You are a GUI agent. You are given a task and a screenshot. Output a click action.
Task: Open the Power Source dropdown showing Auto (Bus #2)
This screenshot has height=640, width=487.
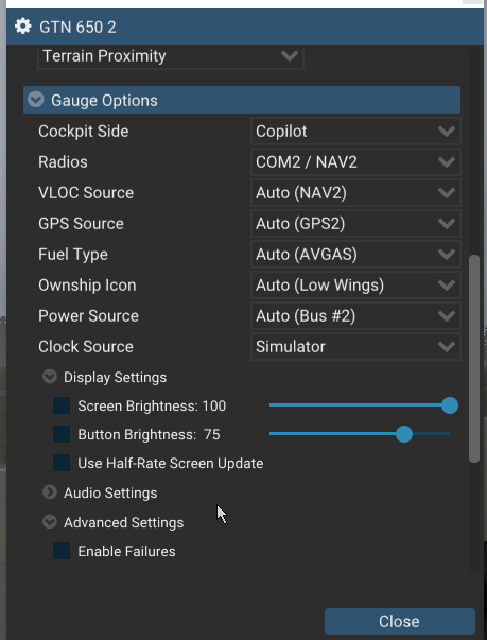coord(356,316)
